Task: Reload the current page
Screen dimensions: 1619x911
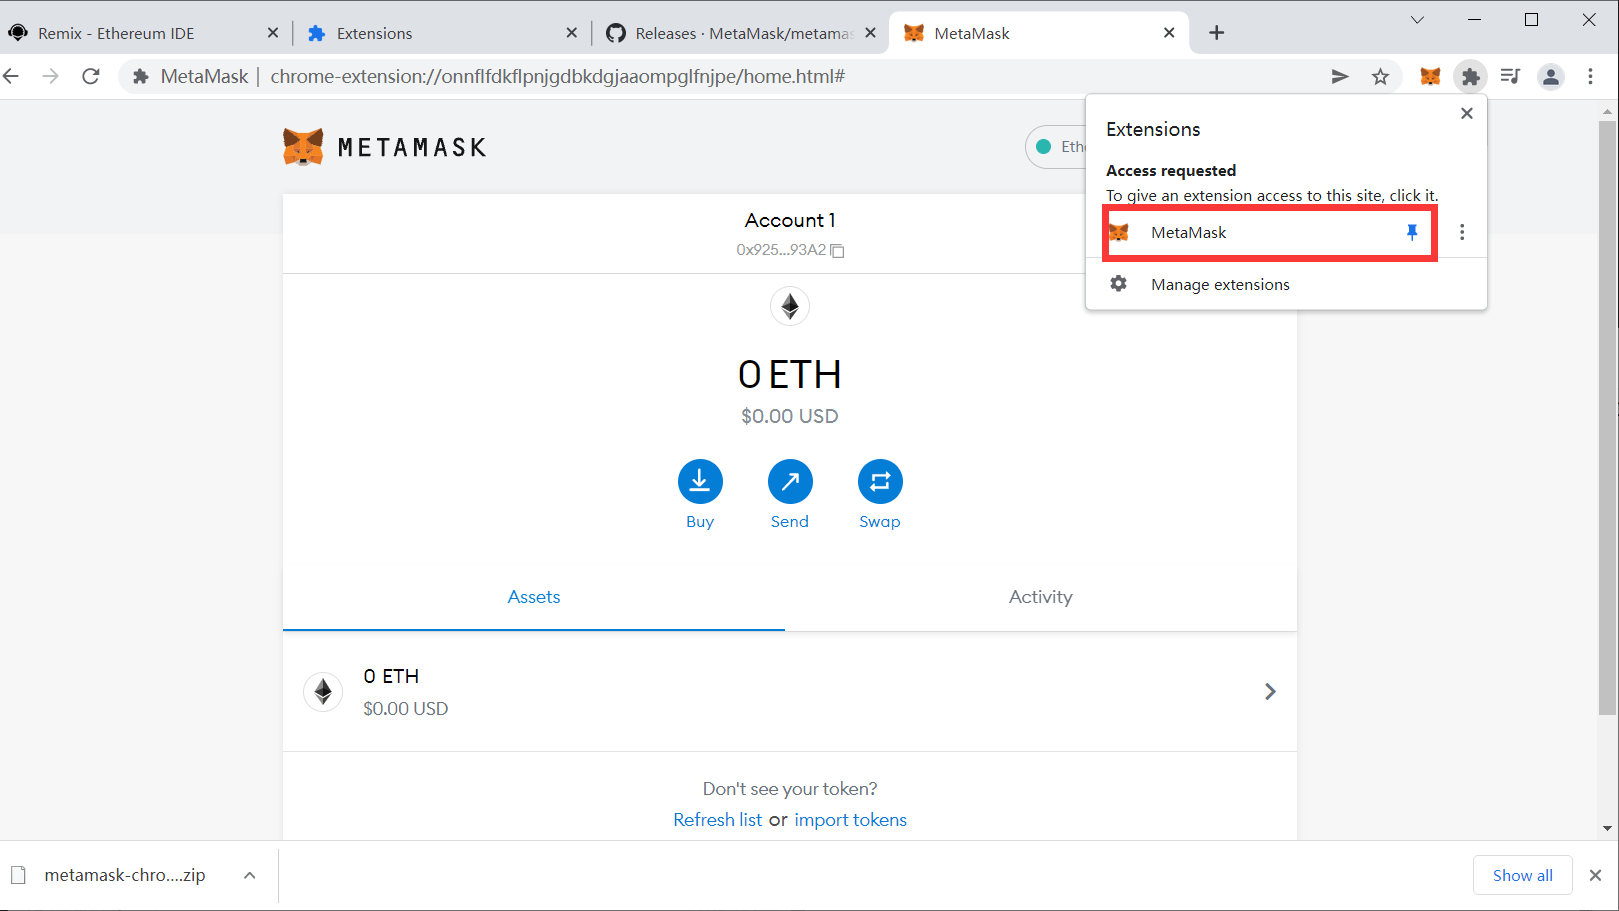Action: [91, 76]
